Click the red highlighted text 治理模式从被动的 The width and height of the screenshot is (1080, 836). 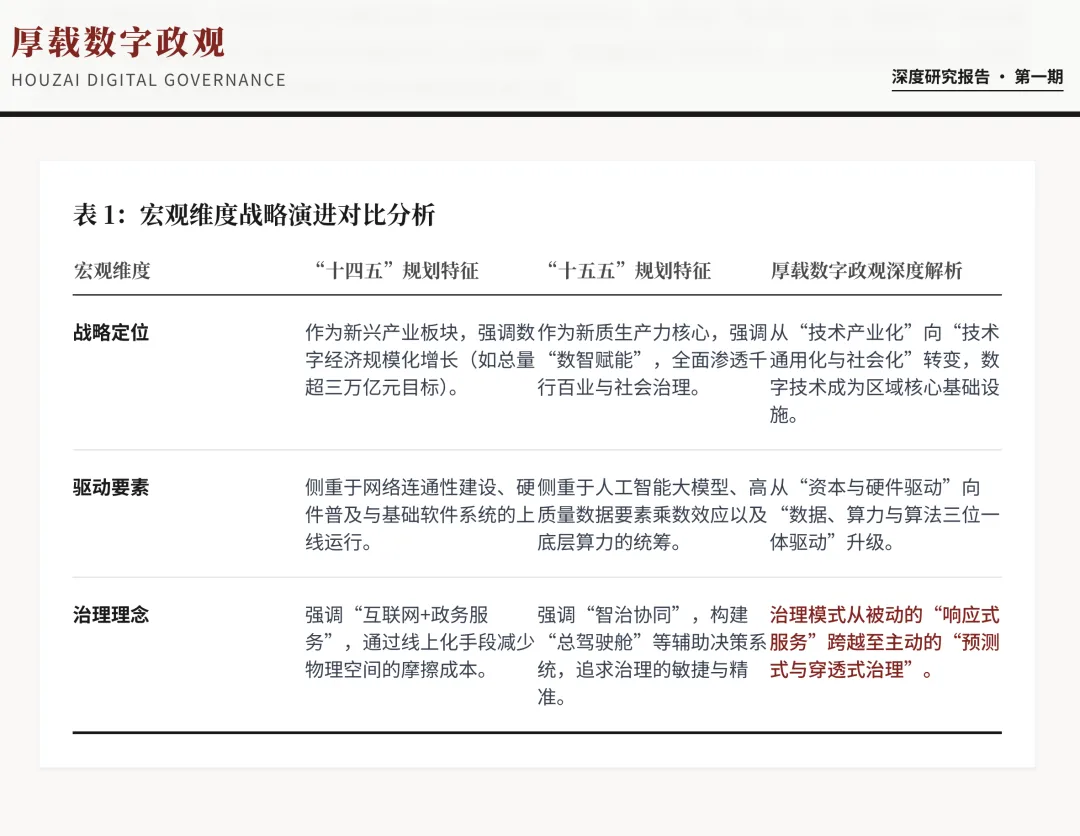coord(885,642)
